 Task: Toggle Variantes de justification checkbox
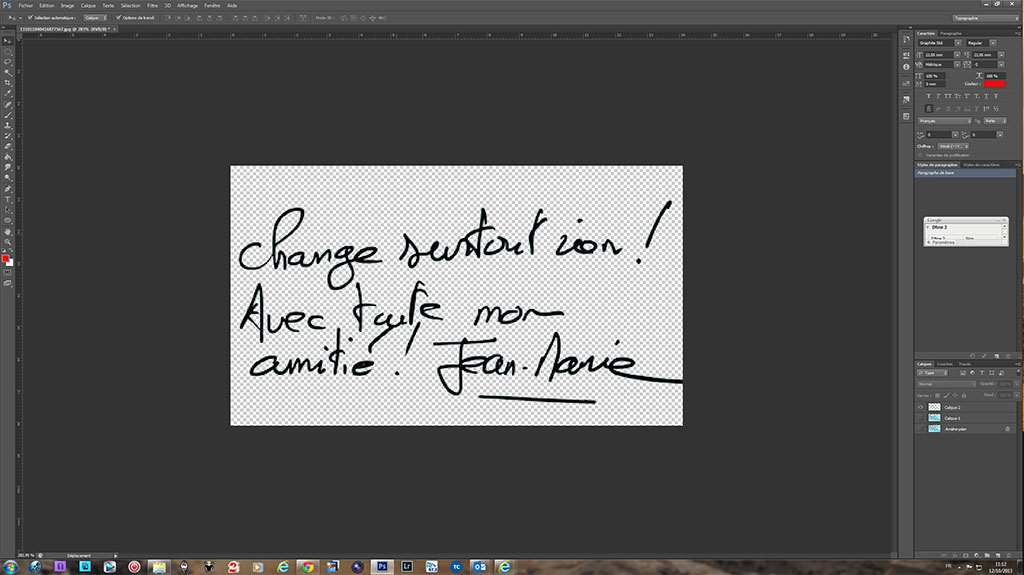pos(920,155)
